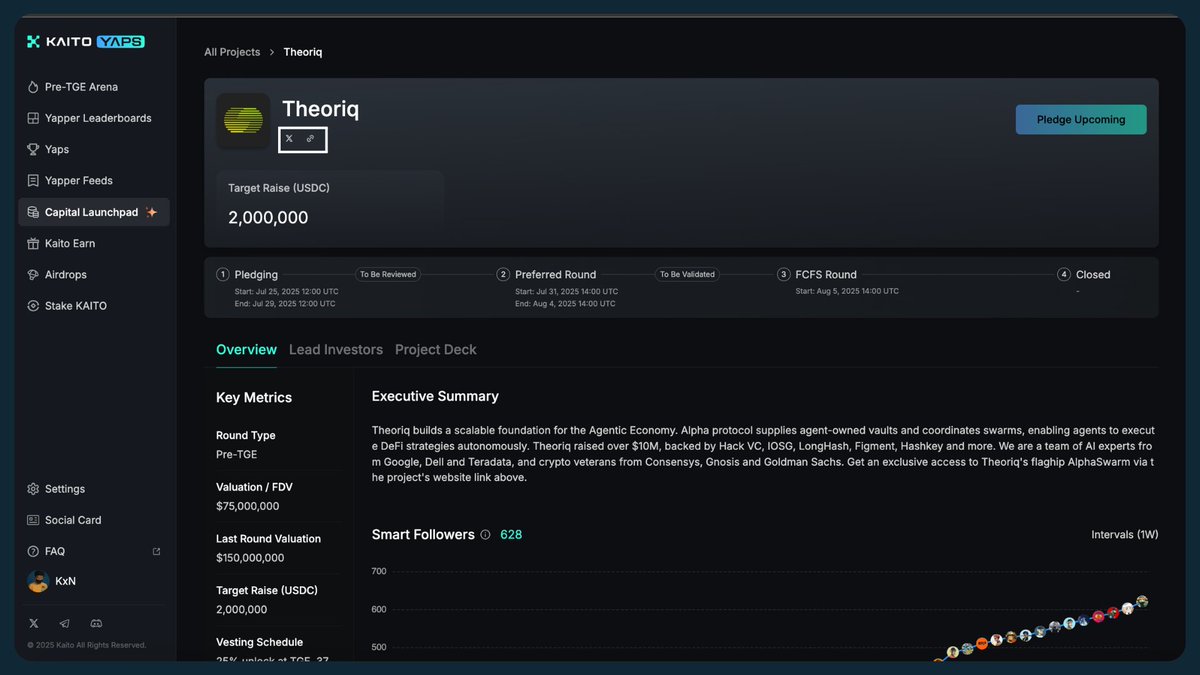Open Kaito Telegram icon in sidebar footer

click(x=64, y=623)
